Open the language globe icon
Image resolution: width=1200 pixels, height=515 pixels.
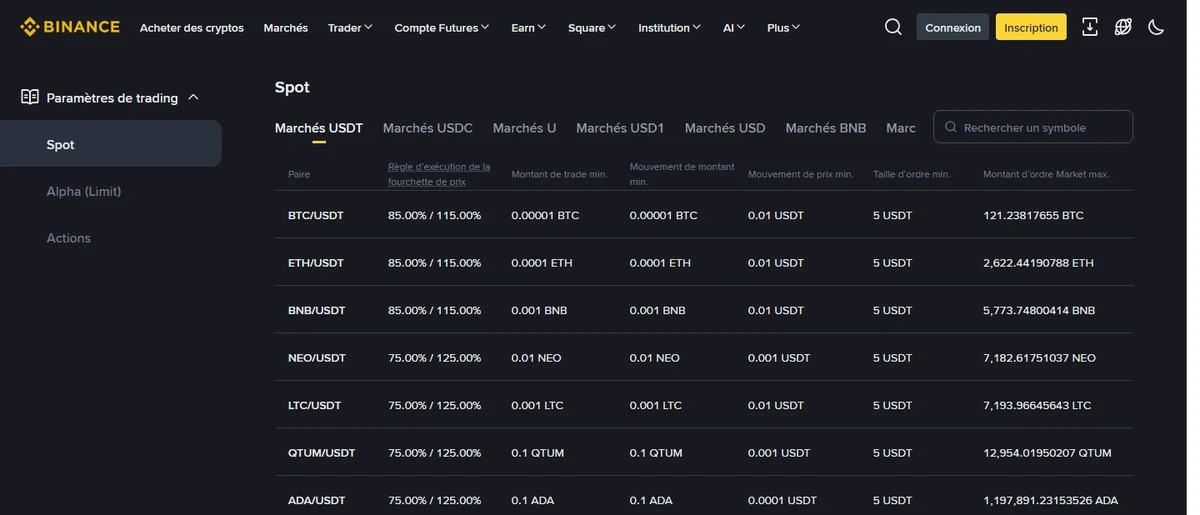pos(1123,27)
